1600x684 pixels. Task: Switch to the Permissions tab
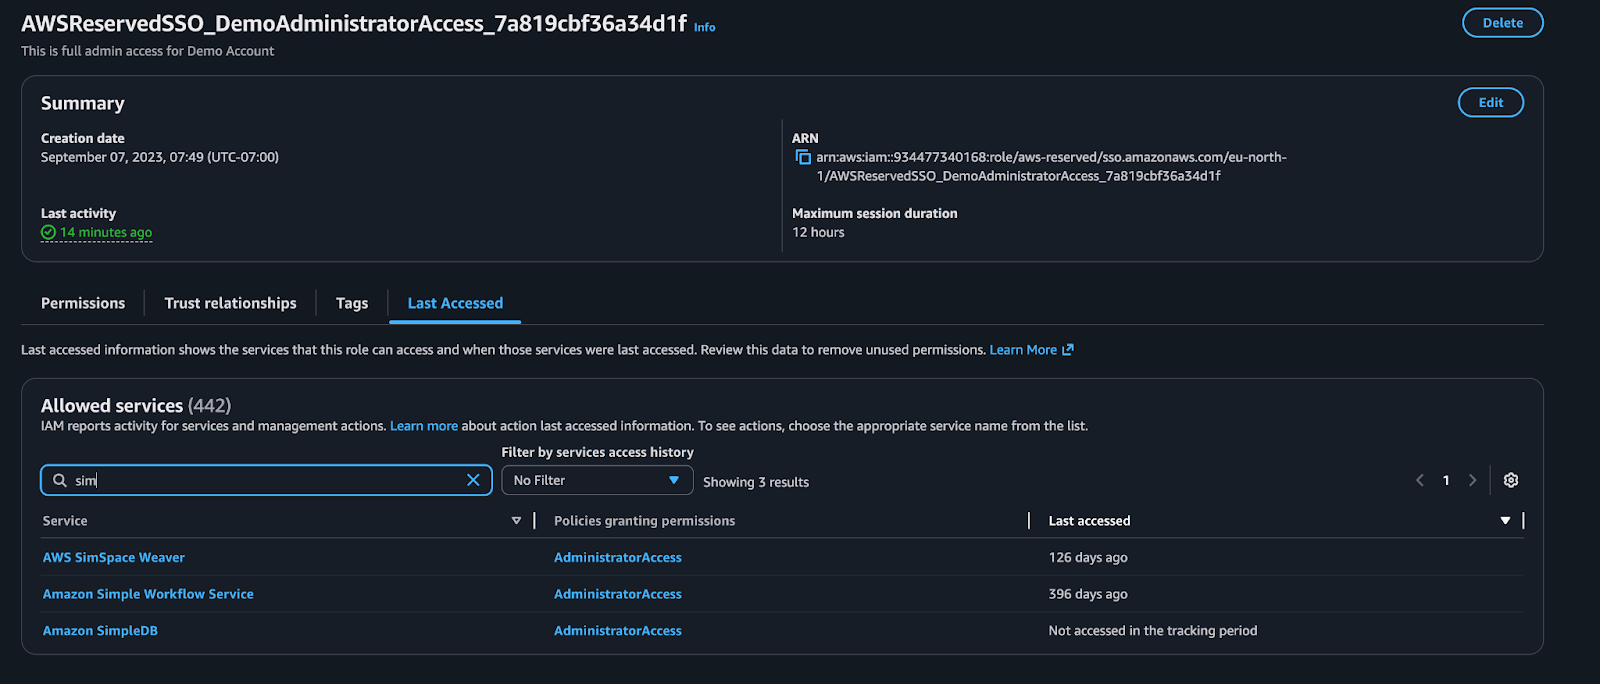83,303
